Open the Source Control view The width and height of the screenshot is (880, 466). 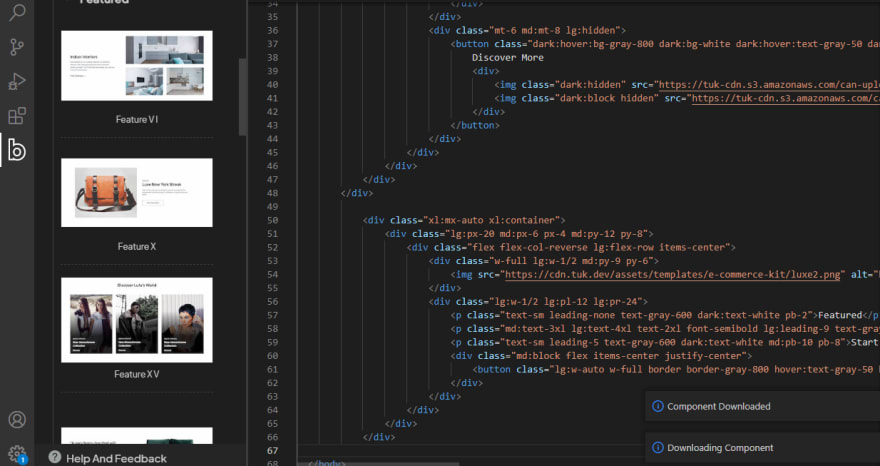tap(17, 47)
